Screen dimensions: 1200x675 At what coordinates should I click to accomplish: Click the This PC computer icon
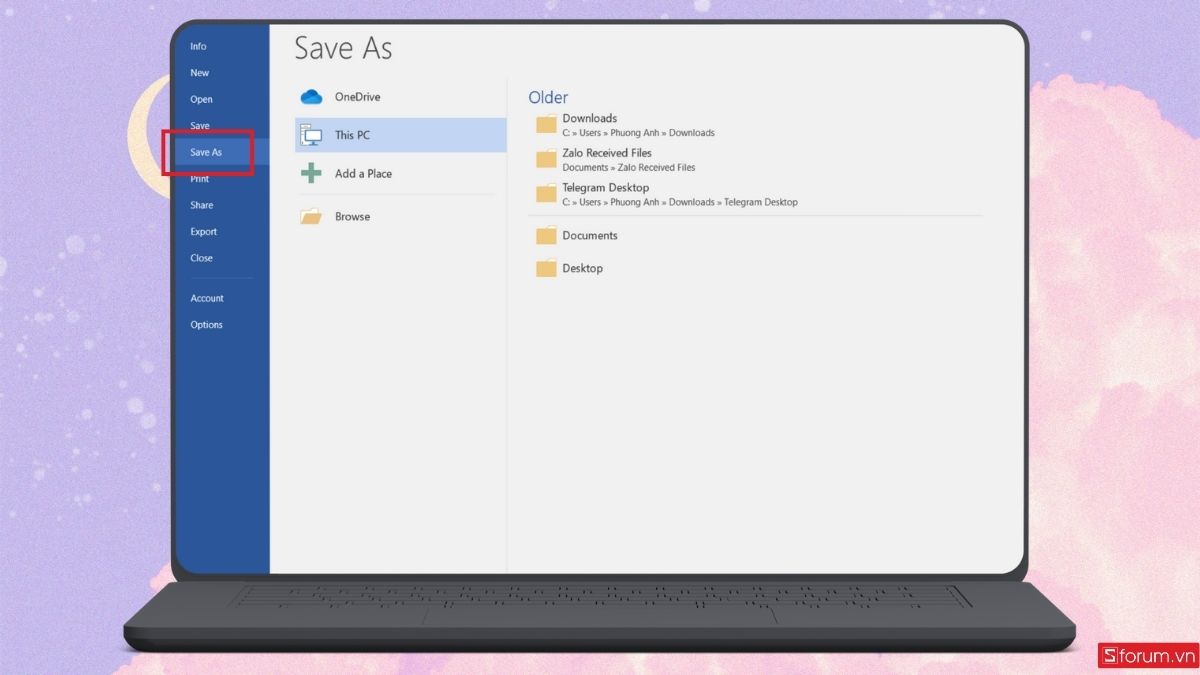pos(311,135)
